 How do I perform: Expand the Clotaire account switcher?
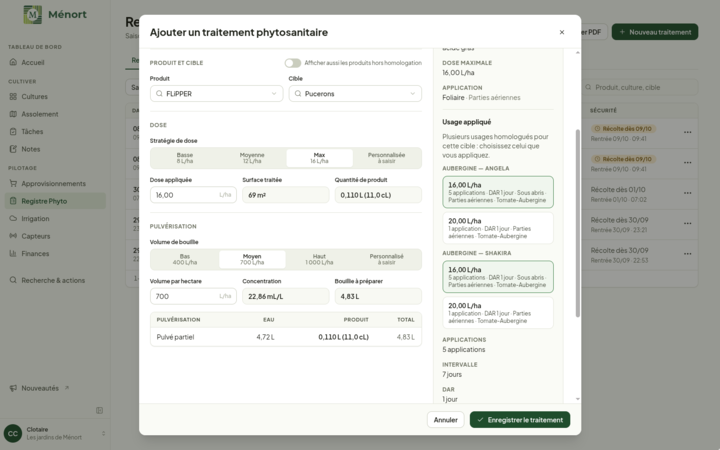pos(103,433)
